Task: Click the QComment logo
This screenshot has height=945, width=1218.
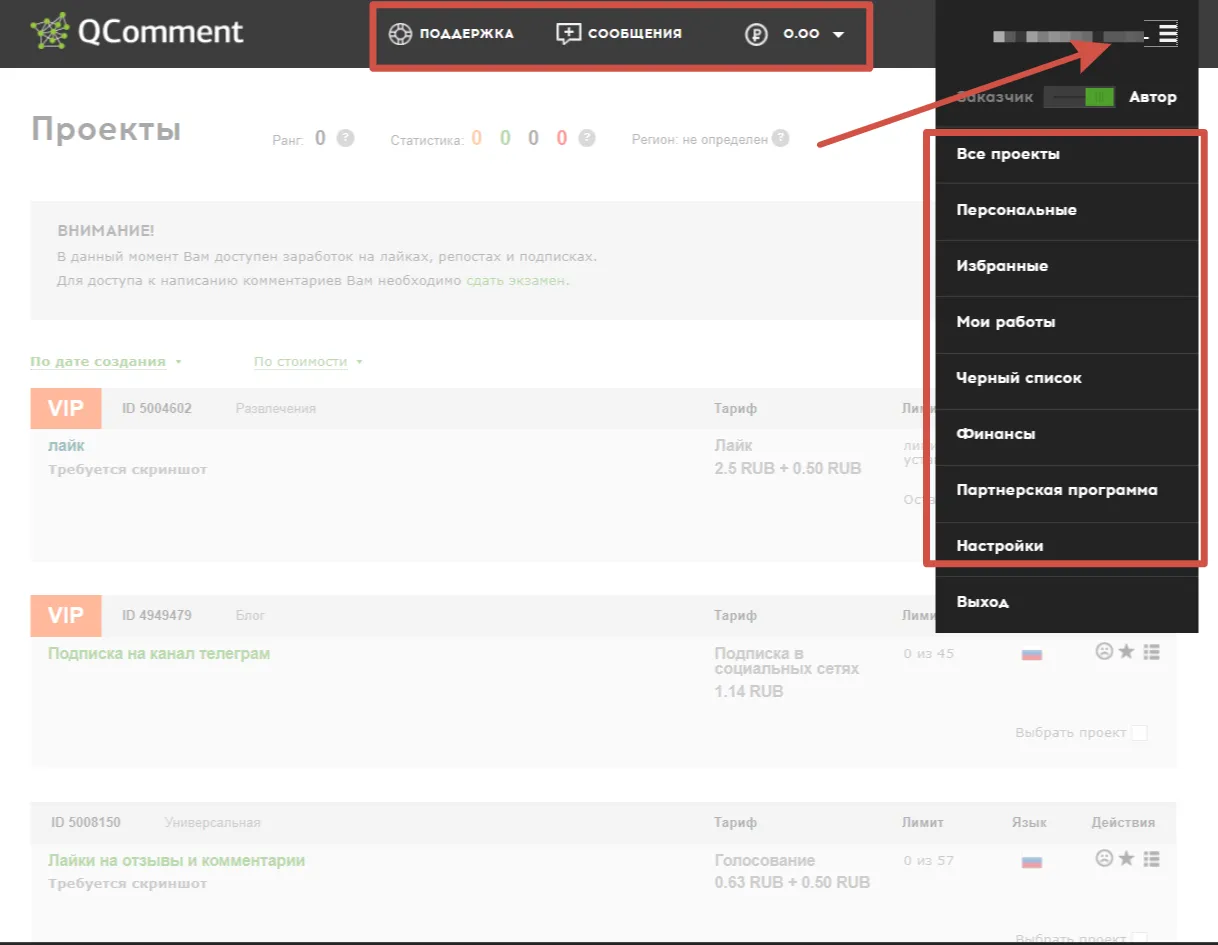Action: pos(137,32)
